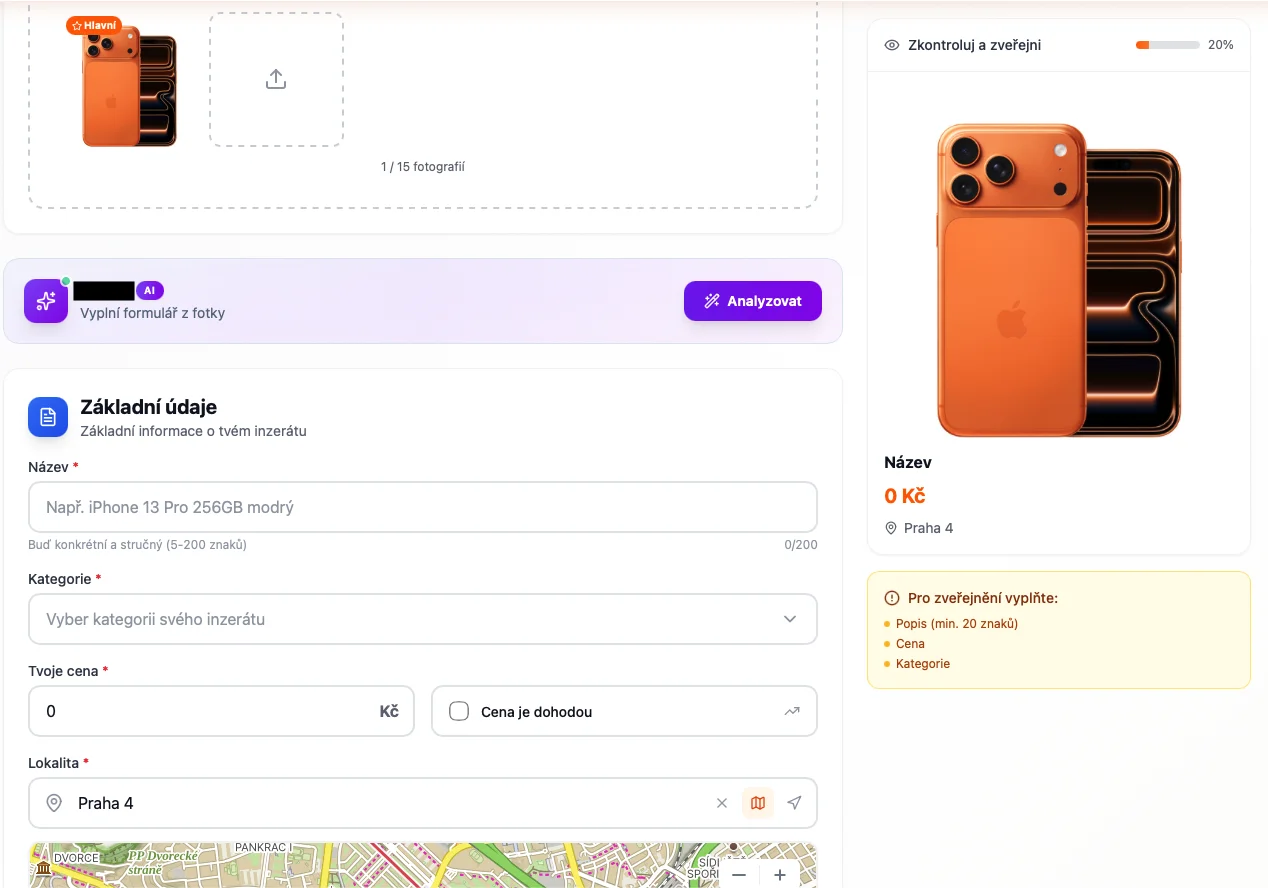Screen dimensions: 1268x888
Task: Click the warning circle icon above Pro zveřejnění vyplňte
Action: (x=890, y=598)
